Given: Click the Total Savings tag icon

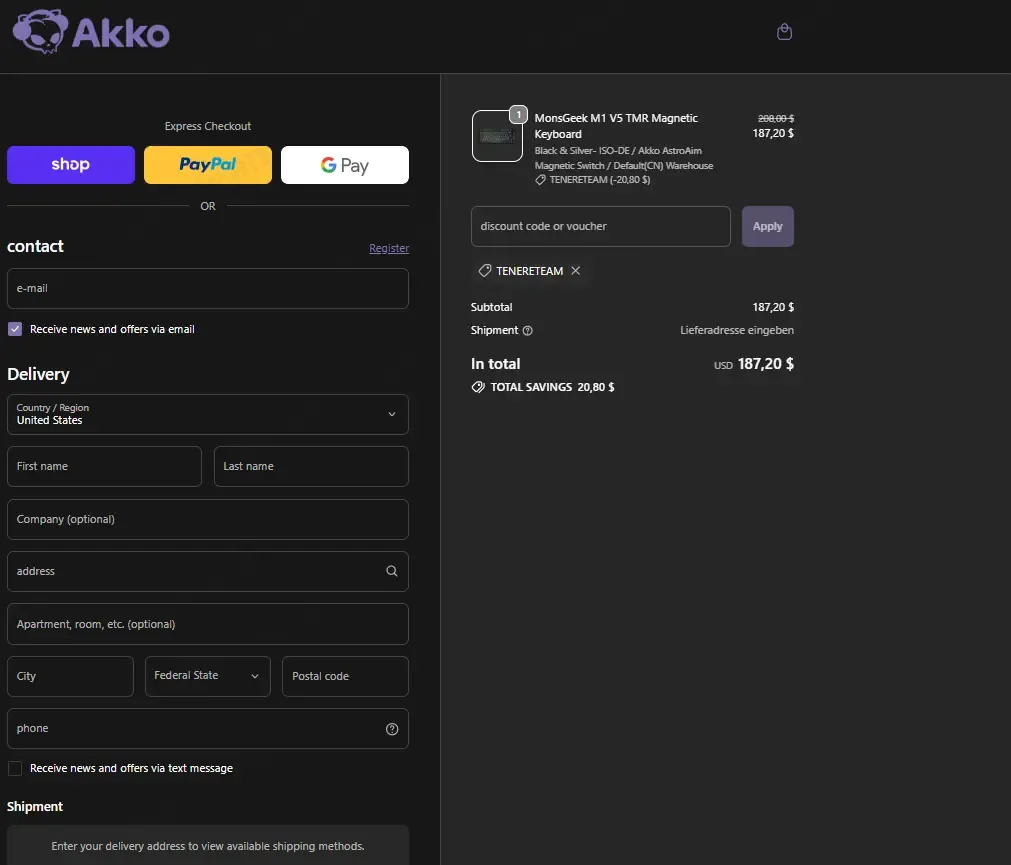Looking at the screenshot, I should pyautogui.click(x=478, y=387).
